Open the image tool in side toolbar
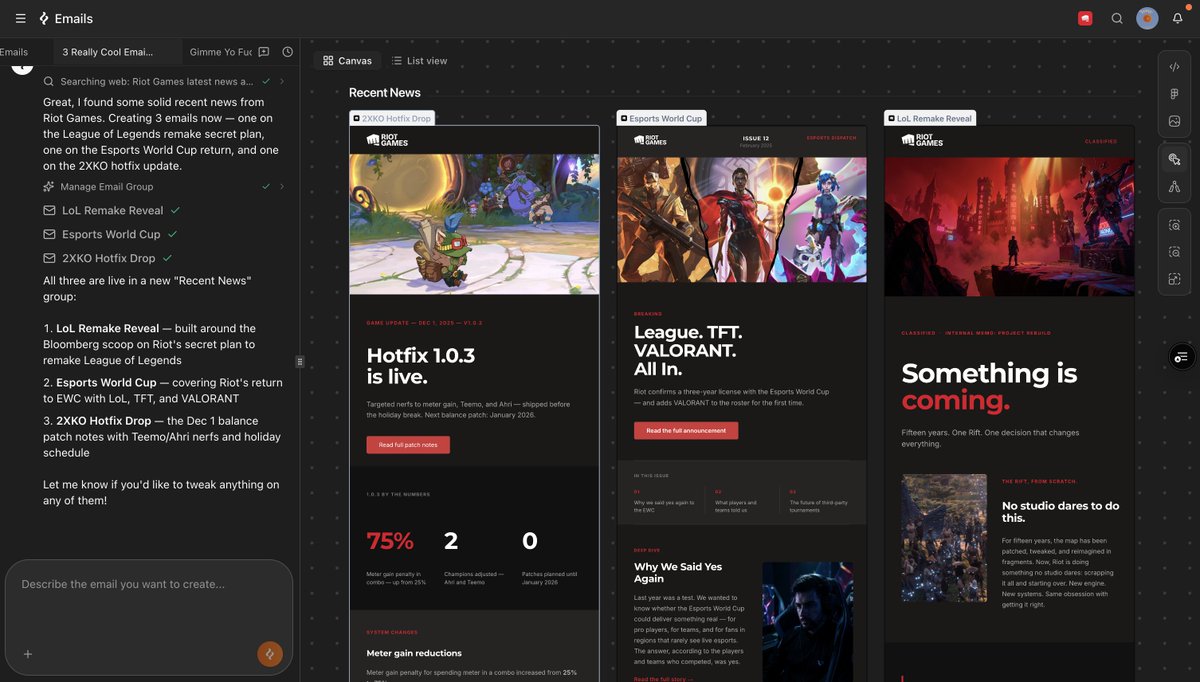Image resolution: width=1200 pixels, height=682 pixels. 1174,121
